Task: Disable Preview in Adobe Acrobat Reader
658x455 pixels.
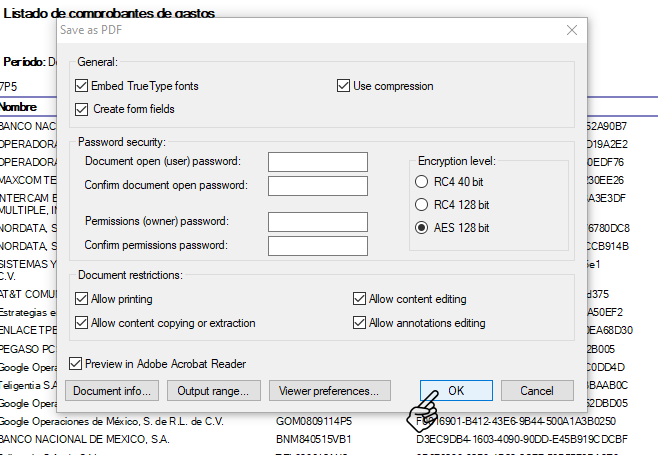Action: pyautogui.click(x=75, y=364)
